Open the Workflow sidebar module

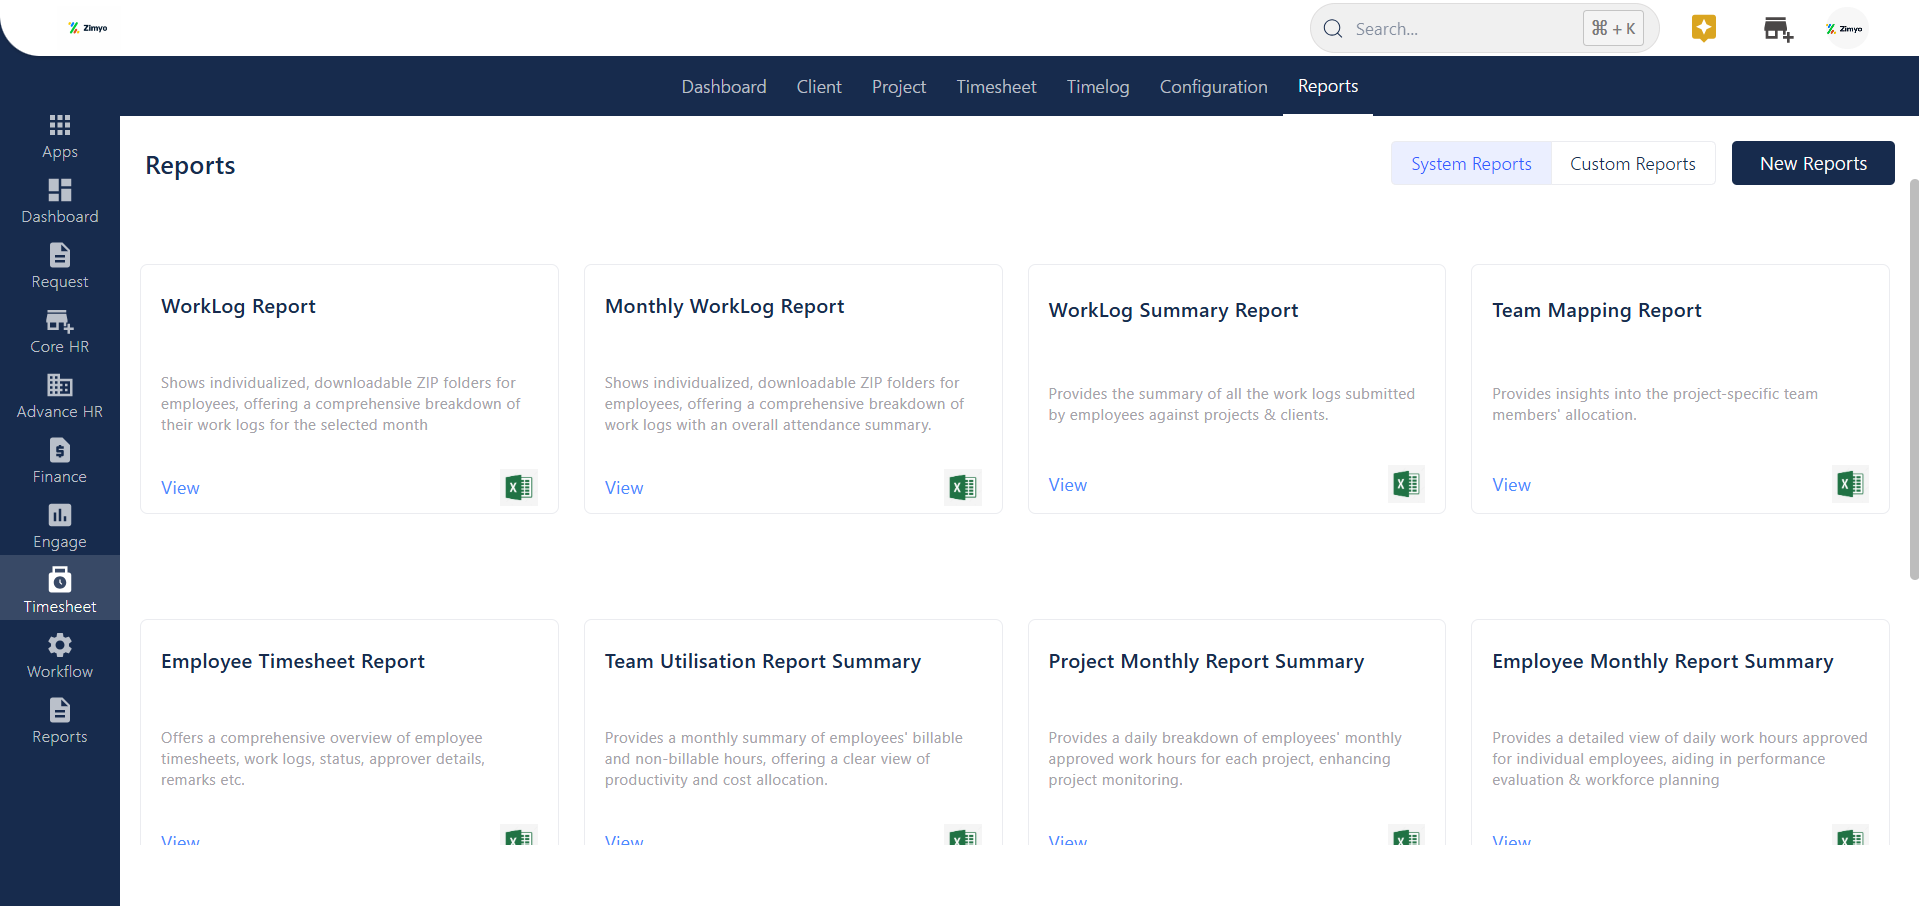coord(60,657)
